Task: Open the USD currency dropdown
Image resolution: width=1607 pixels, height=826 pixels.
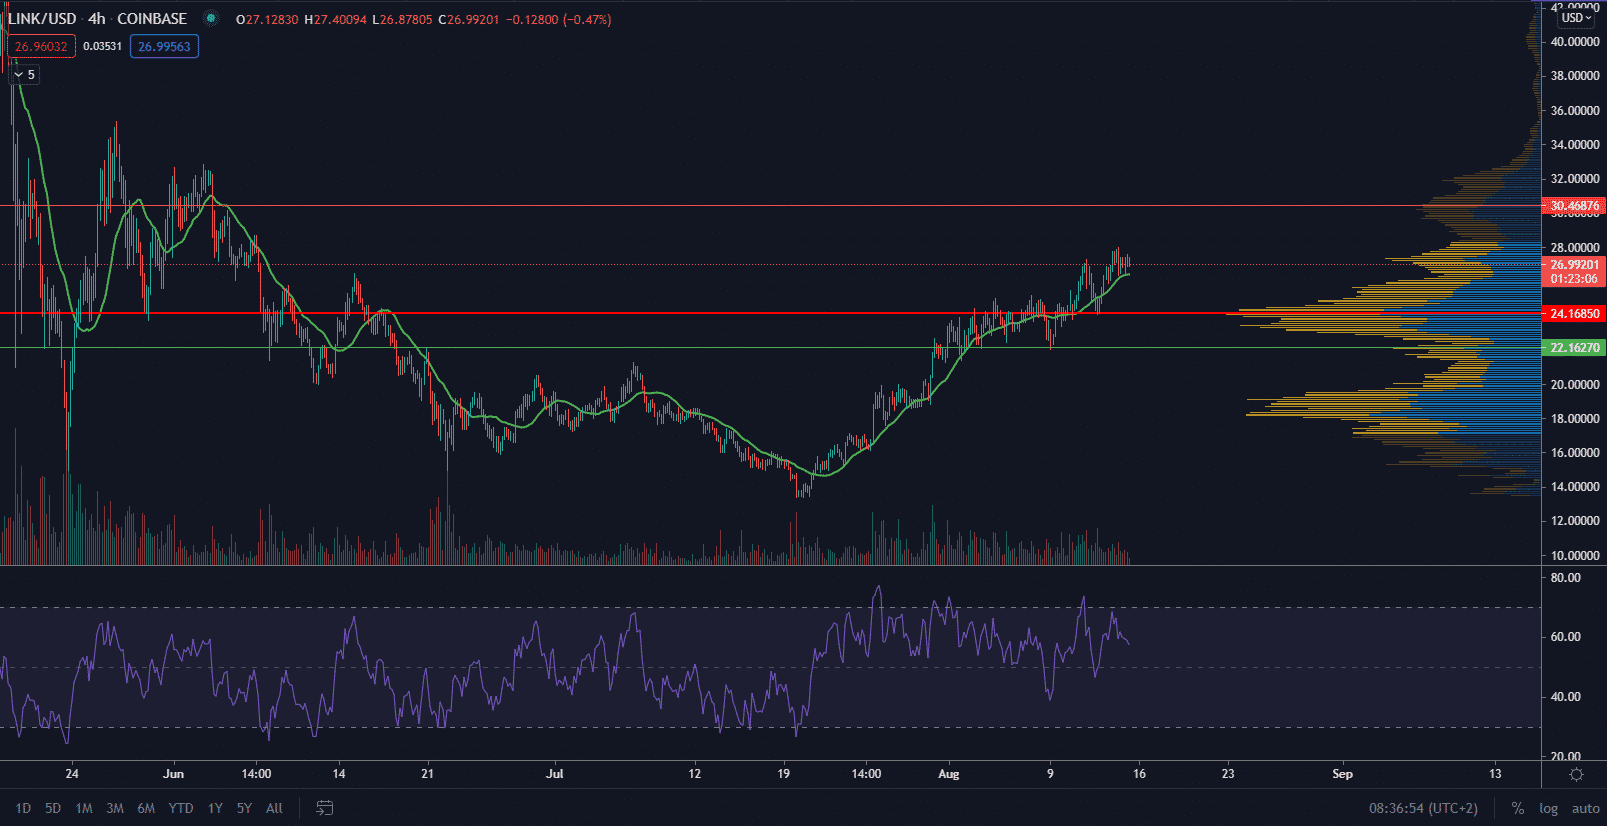Action: point(1576,18)
